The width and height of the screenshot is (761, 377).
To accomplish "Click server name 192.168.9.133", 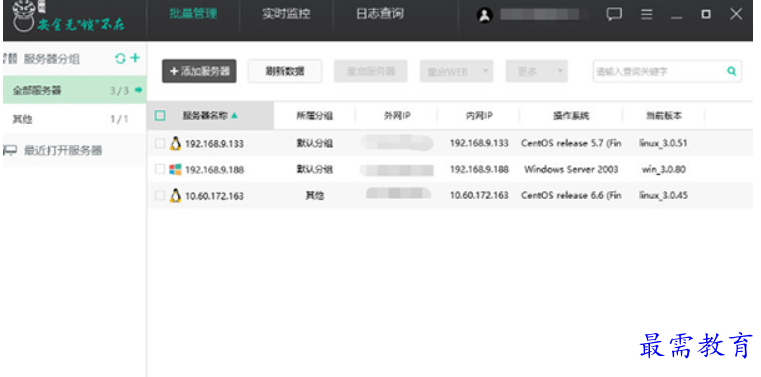I will click(x=214, y=144).
